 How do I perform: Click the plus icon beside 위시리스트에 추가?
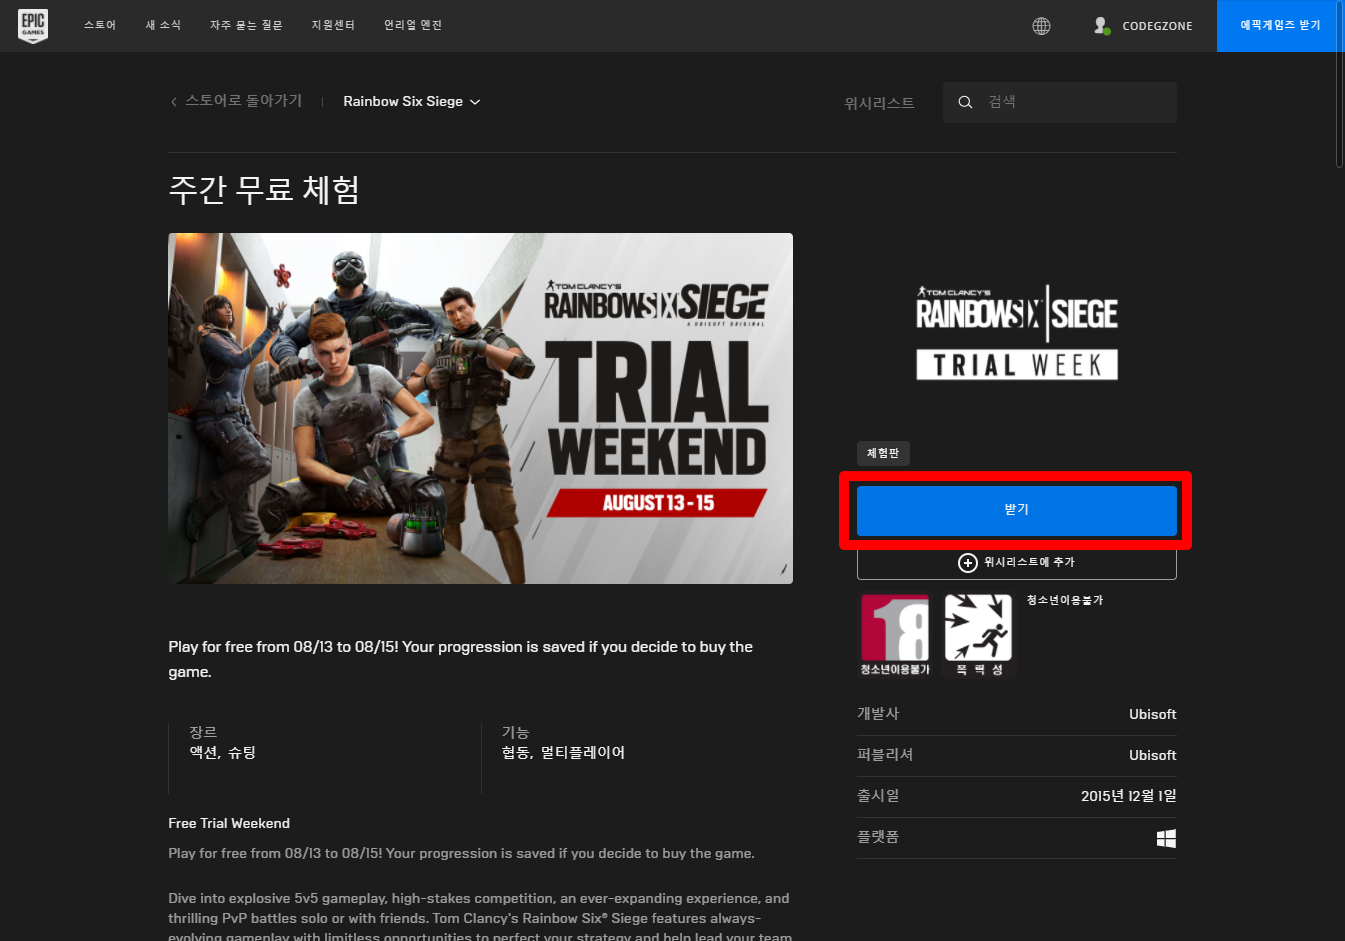(967, 563)
